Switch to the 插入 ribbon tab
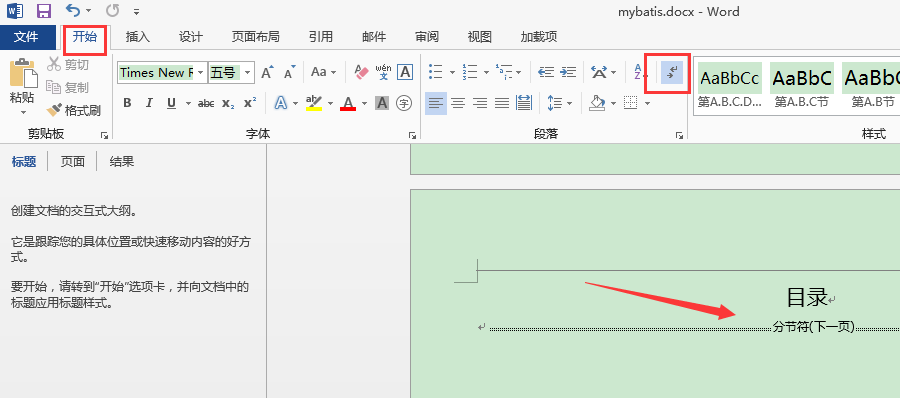 pyautogui.click(x=138, y=37)
